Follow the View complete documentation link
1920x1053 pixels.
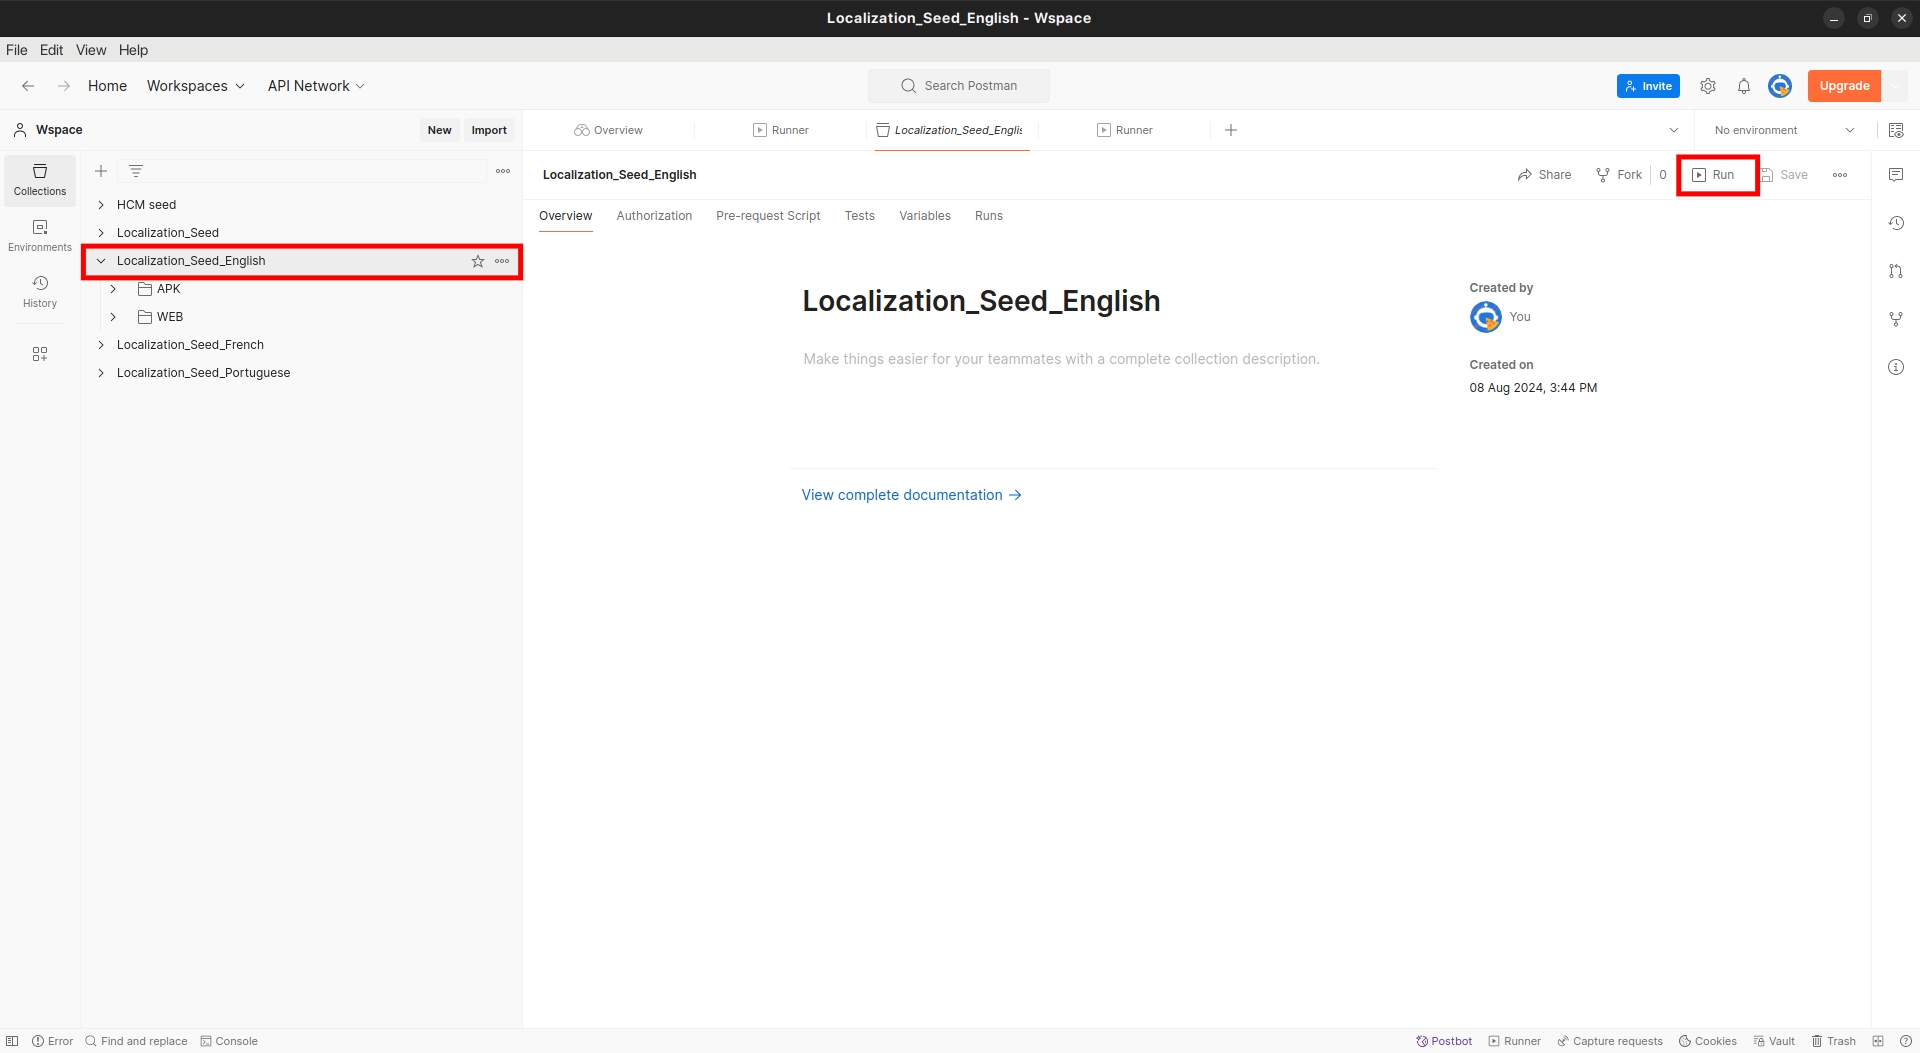click(911, 495)
